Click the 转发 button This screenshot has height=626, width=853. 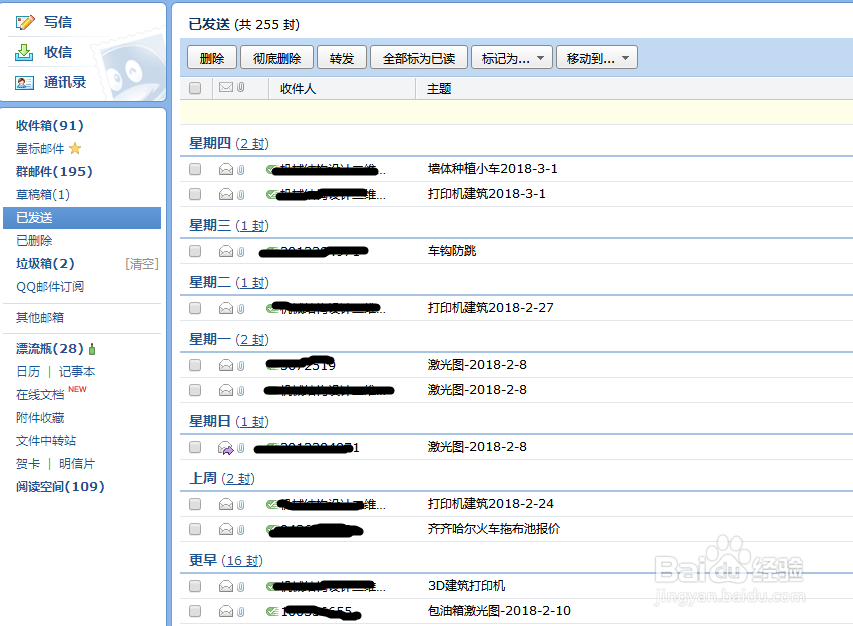point(342,57)
